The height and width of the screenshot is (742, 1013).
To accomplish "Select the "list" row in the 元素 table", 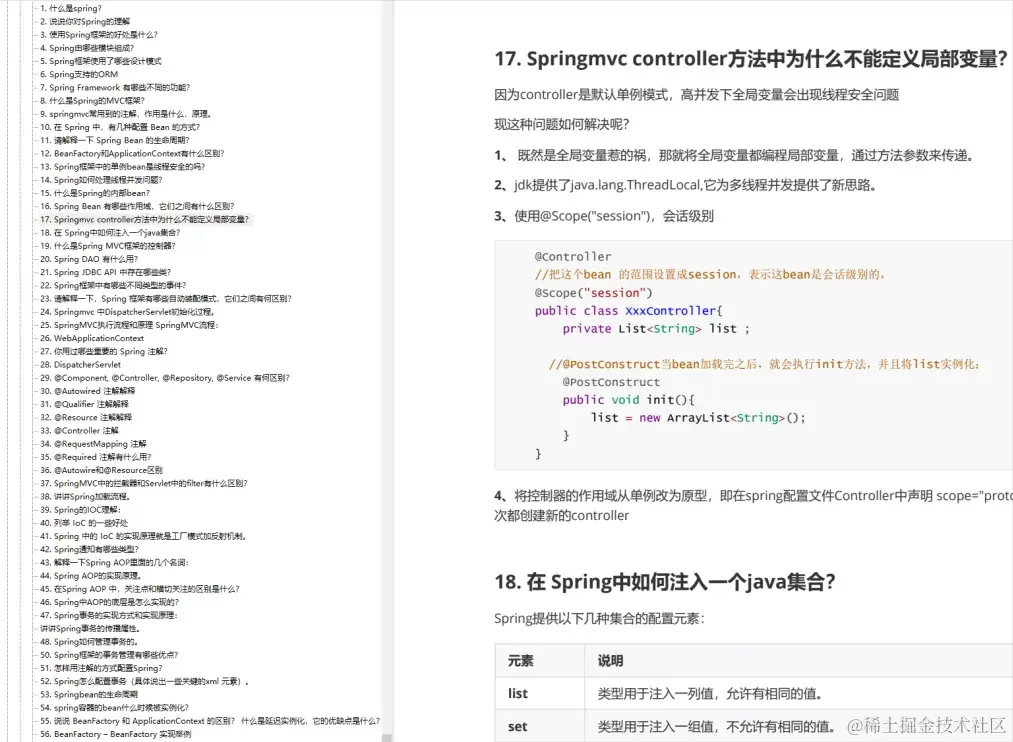I will click(x=516, y=693).
